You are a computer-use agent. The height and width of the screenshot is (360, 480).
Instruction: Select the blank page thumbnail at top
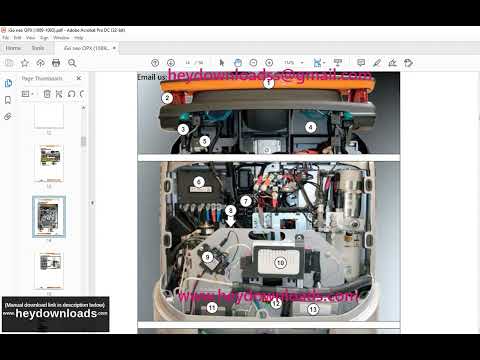(49, 116)
